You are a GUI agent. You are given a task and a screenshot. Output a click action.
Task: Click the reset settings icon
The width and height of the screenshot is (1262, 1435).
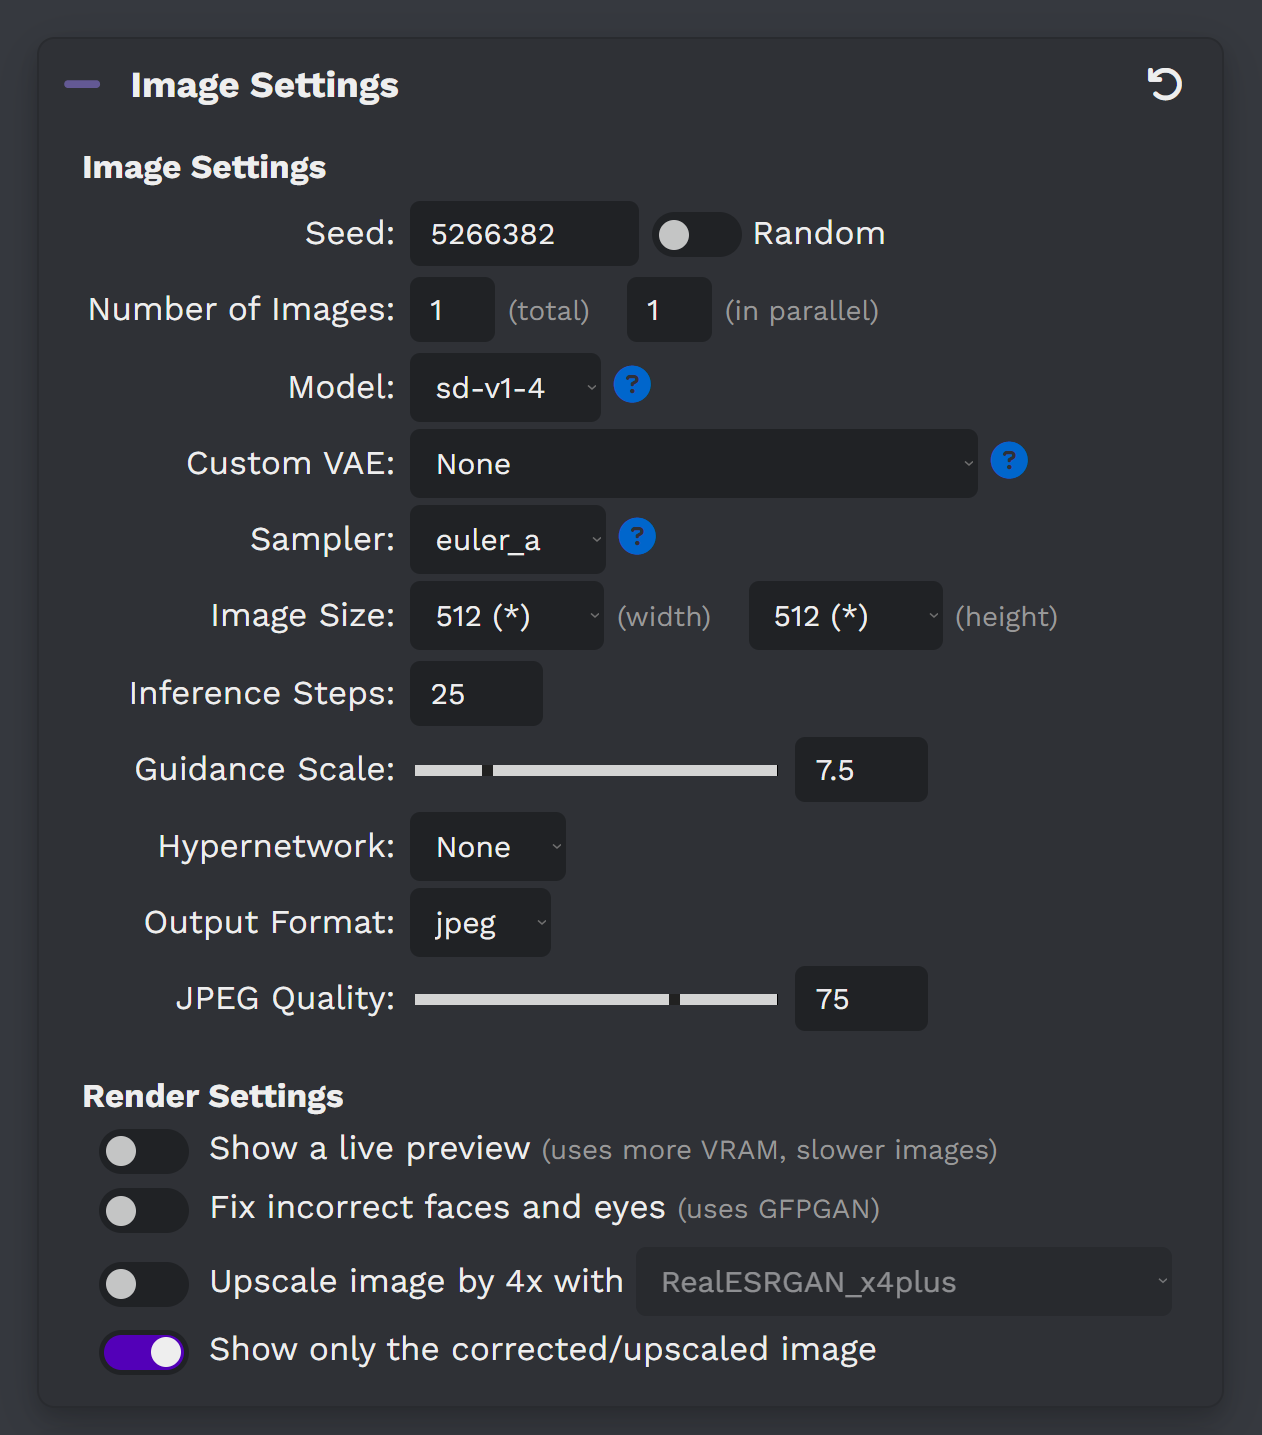pos(1164,84)
